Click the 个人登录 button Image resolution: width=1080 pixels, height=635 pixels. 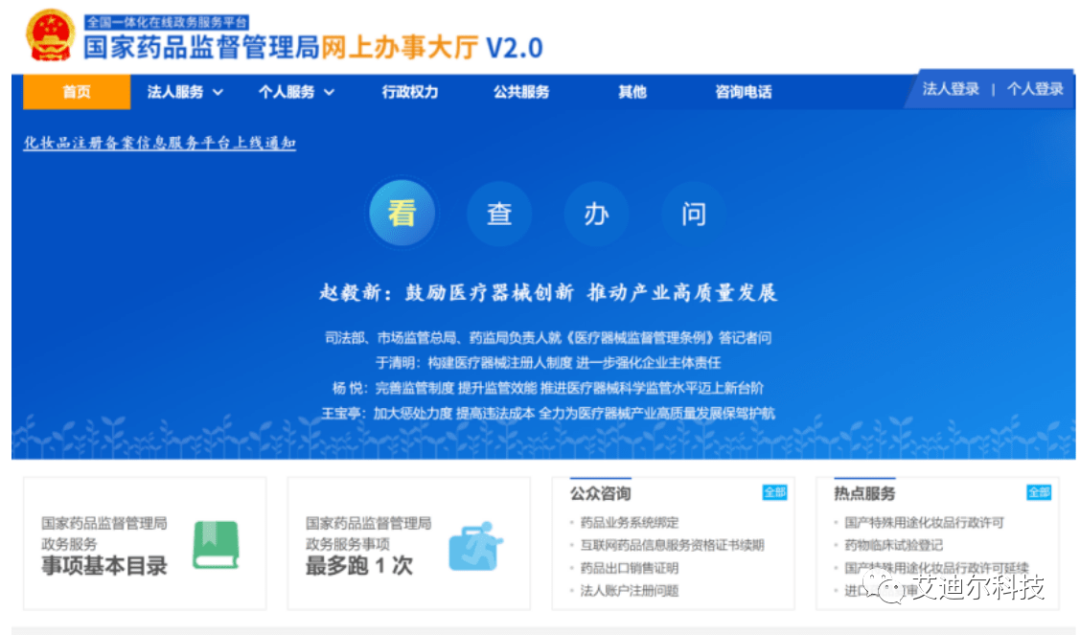coord(1034,88)
